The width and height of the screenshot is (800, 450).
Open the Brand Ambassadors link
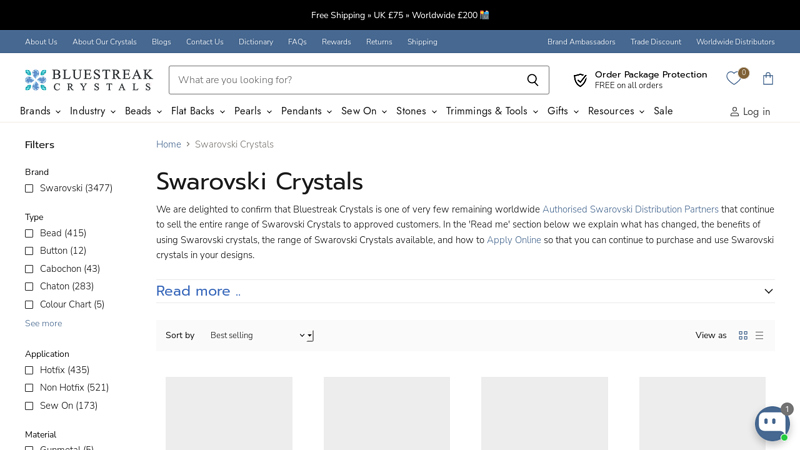pyautogui.click(x=581, y=42)
